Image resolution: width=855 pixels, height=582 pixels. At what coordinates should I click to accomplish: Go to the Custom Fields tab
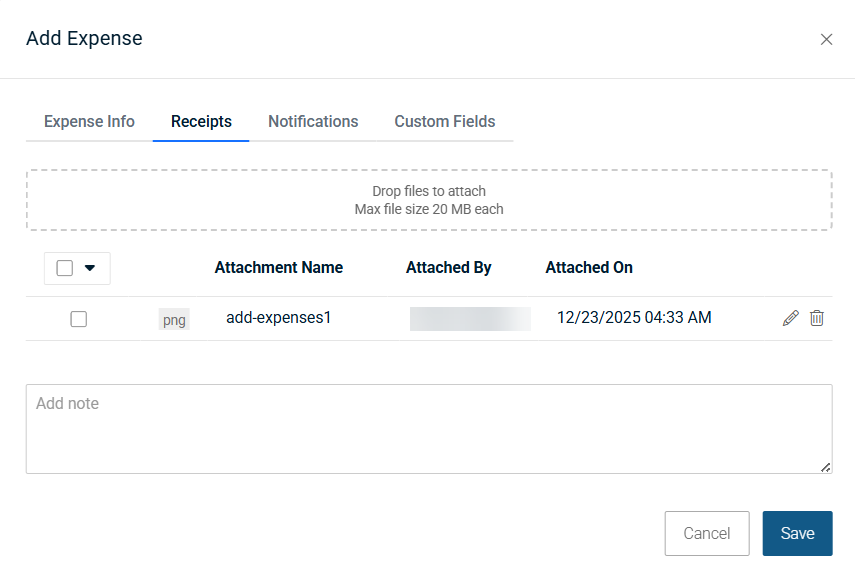pyautogui.click(x=444, y=121)
